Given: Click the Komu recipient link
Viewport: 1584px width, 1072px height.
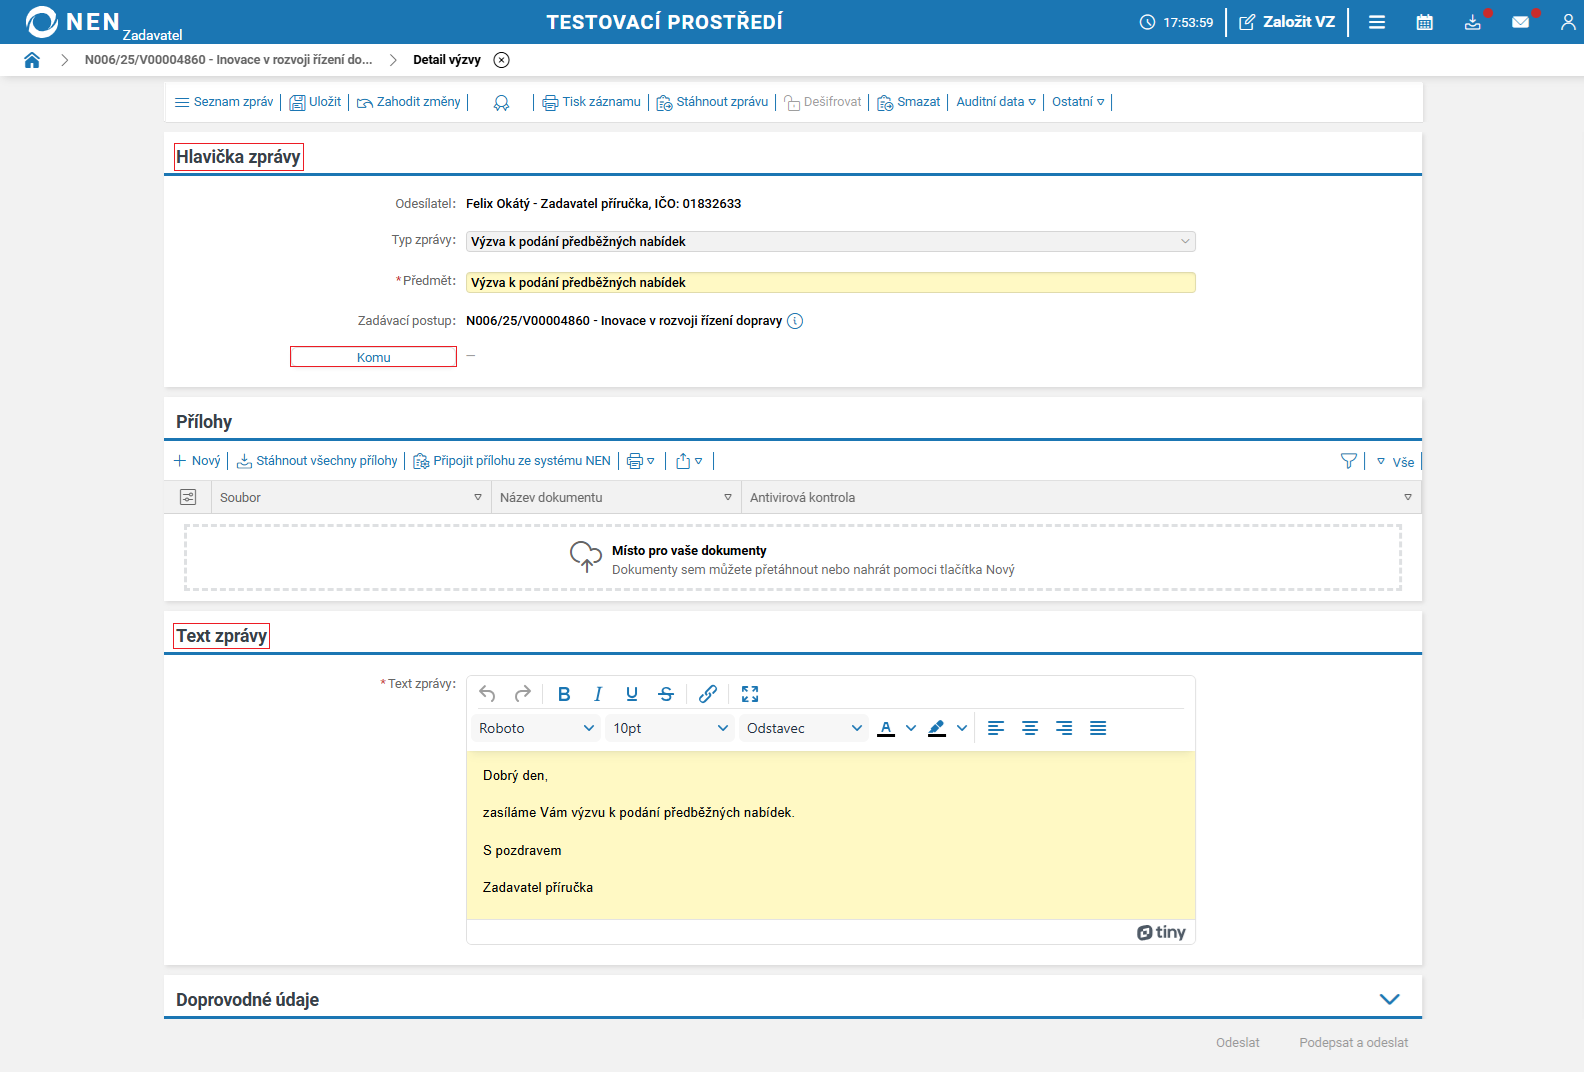Looking at the screenshot, I should tap(373, 357).
